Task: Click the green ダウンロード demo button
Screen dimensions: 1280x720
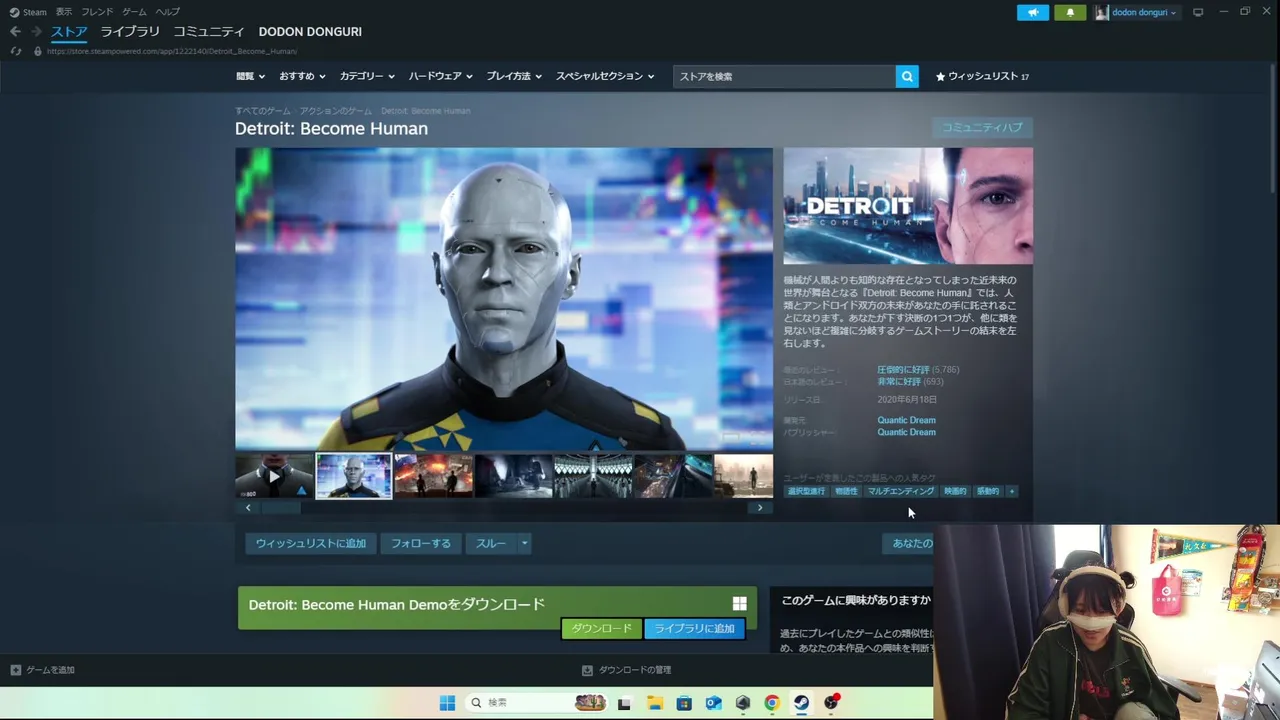Action: tap(602, 628)
